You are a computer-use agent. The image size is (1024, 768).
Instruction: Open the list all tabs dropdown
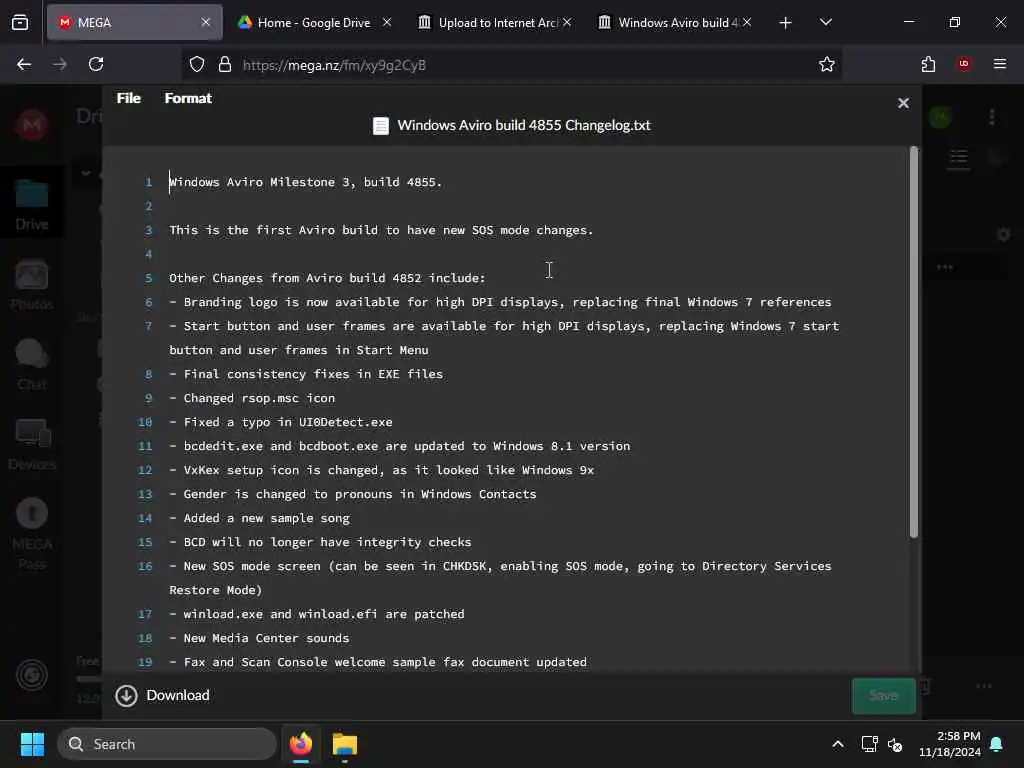pos(825,22)
